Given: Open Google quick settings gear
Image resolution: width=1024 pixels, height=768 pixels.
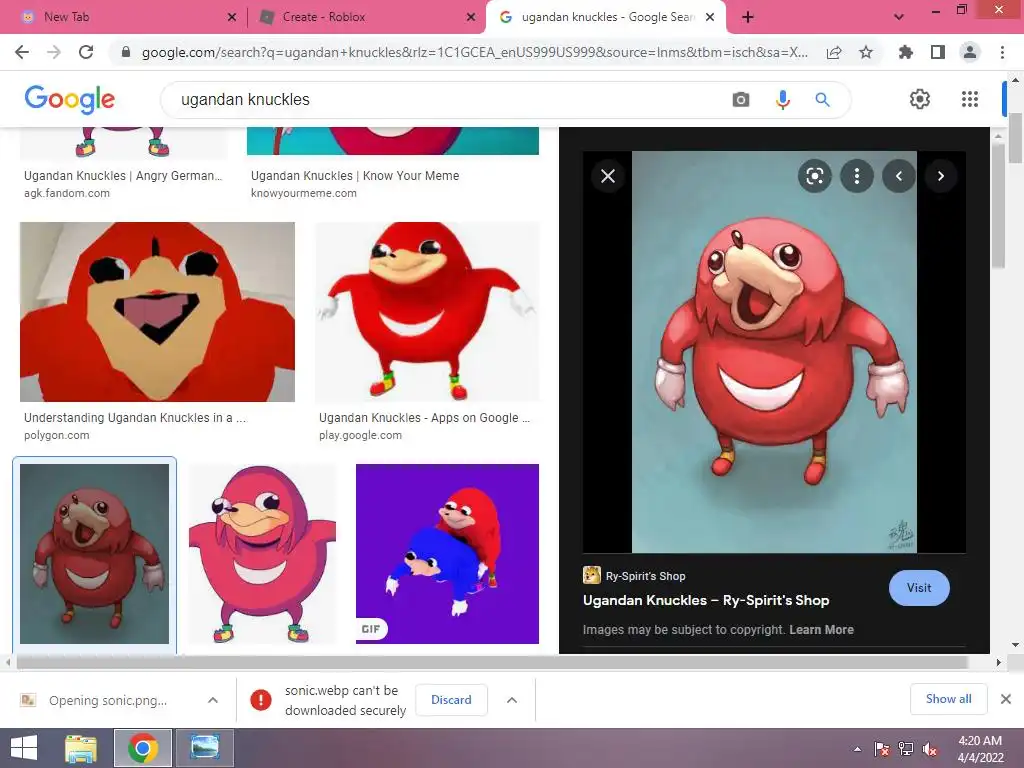Looking at the screenshot, I should pyautogui.click(x=920, y=99).
